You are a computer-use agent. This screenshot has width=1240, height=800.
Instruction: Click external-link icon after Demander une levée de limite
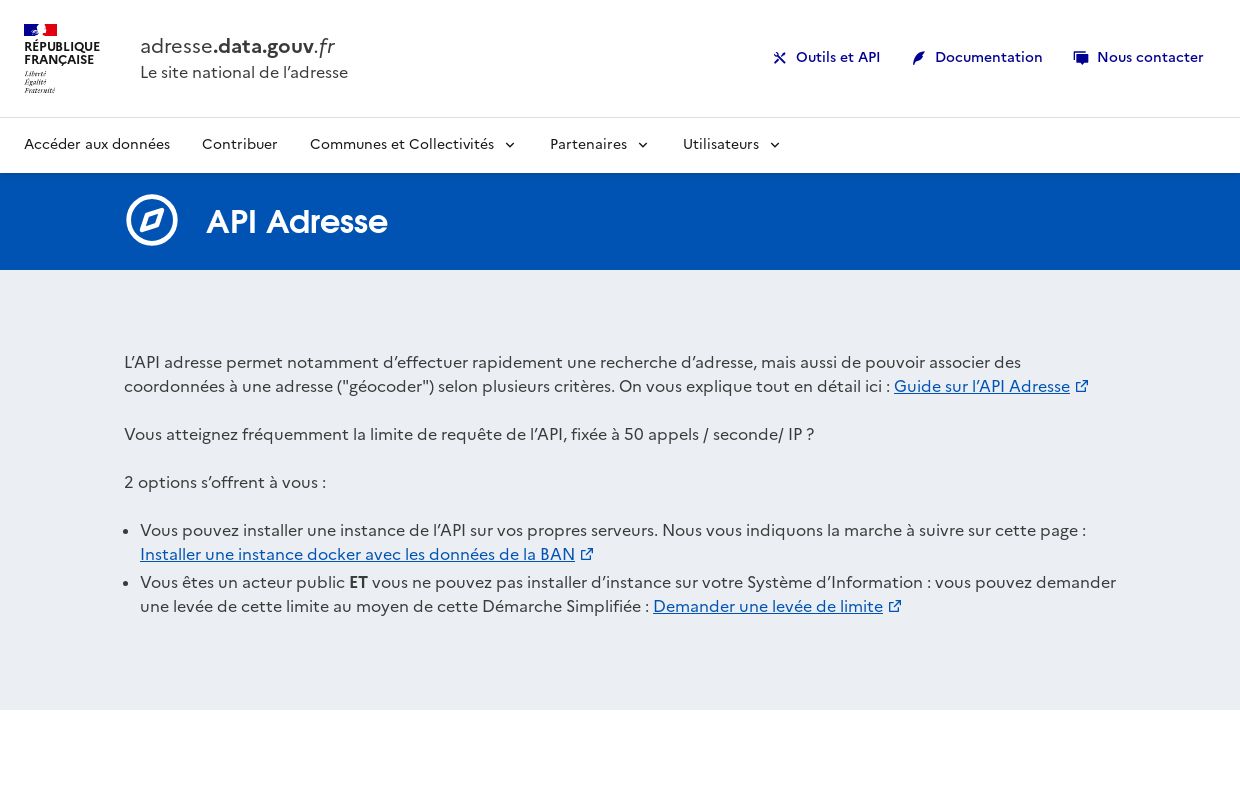click(x=895, y=606)
